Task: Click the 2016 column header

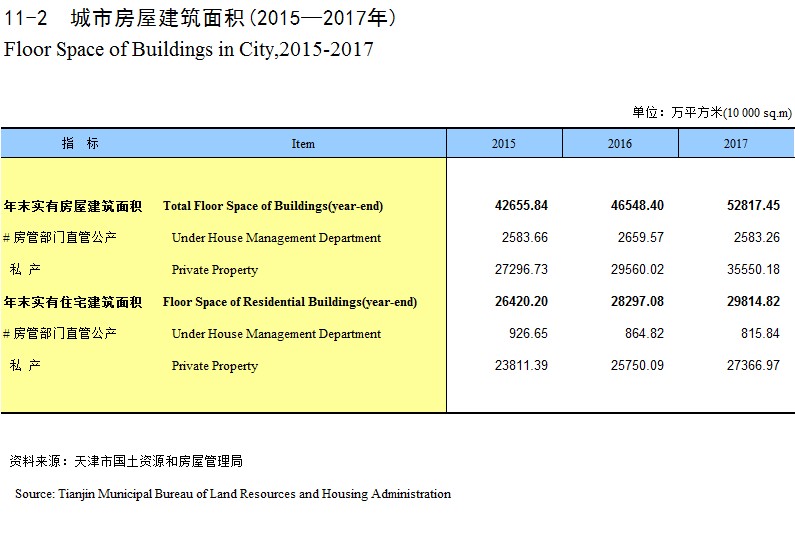Action: tap(620, 143)
